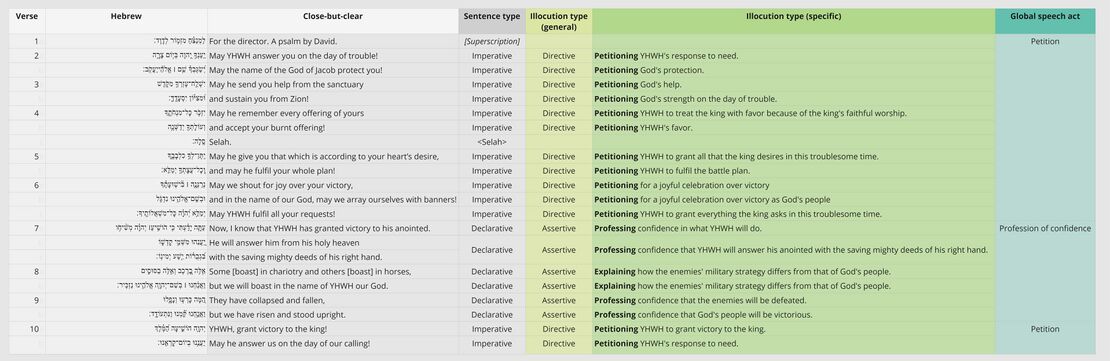The height and width of the screenshot is (361, 1110).
Task: Click "Assertive" beside "but we have risen"
Action: tap(559, 315)
